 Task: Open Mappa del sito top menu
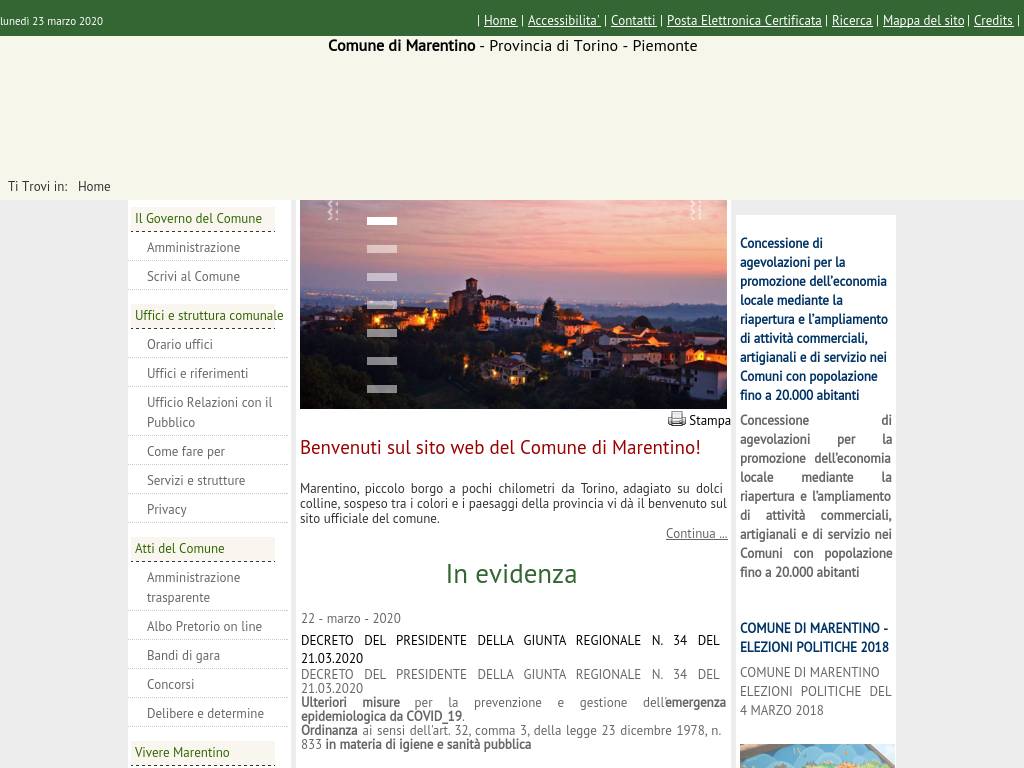point(923,20)
